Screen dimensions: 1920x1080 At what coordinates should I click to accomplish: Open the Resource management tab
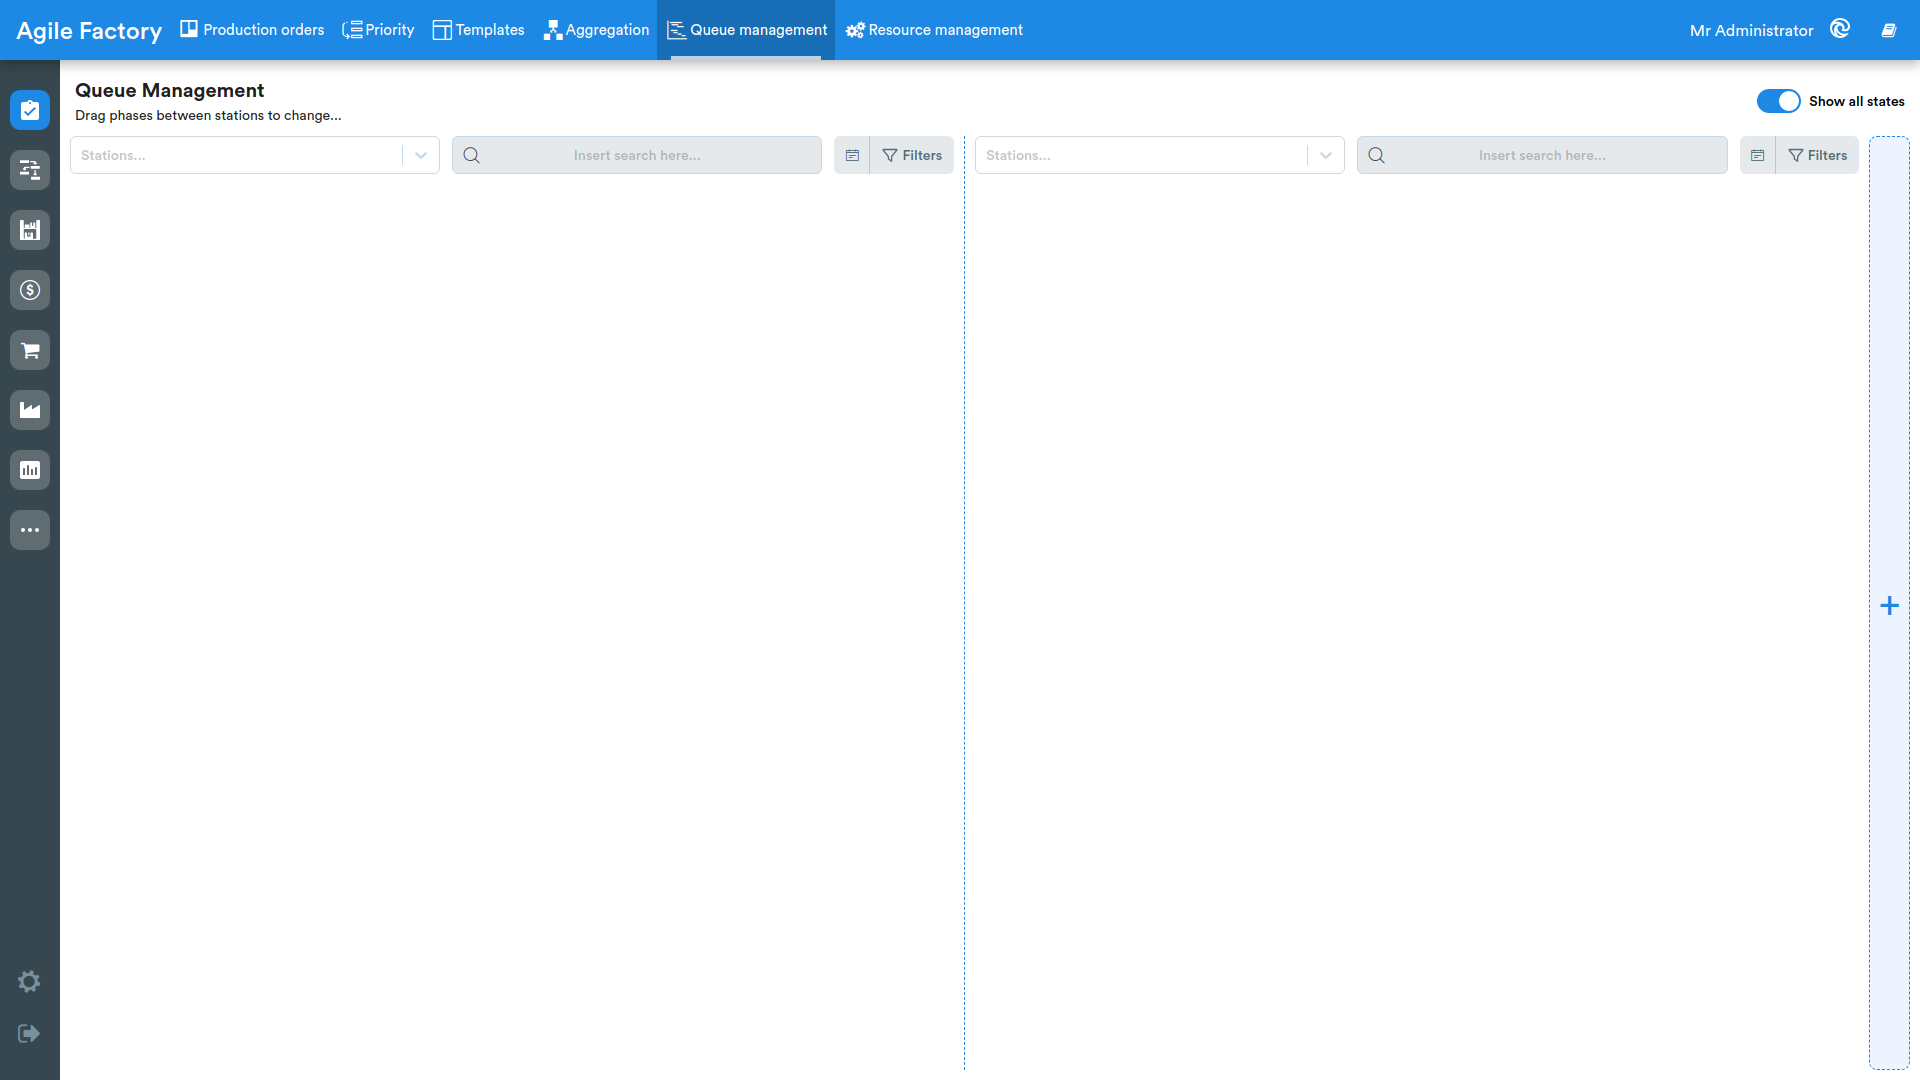tap(934, 30)
